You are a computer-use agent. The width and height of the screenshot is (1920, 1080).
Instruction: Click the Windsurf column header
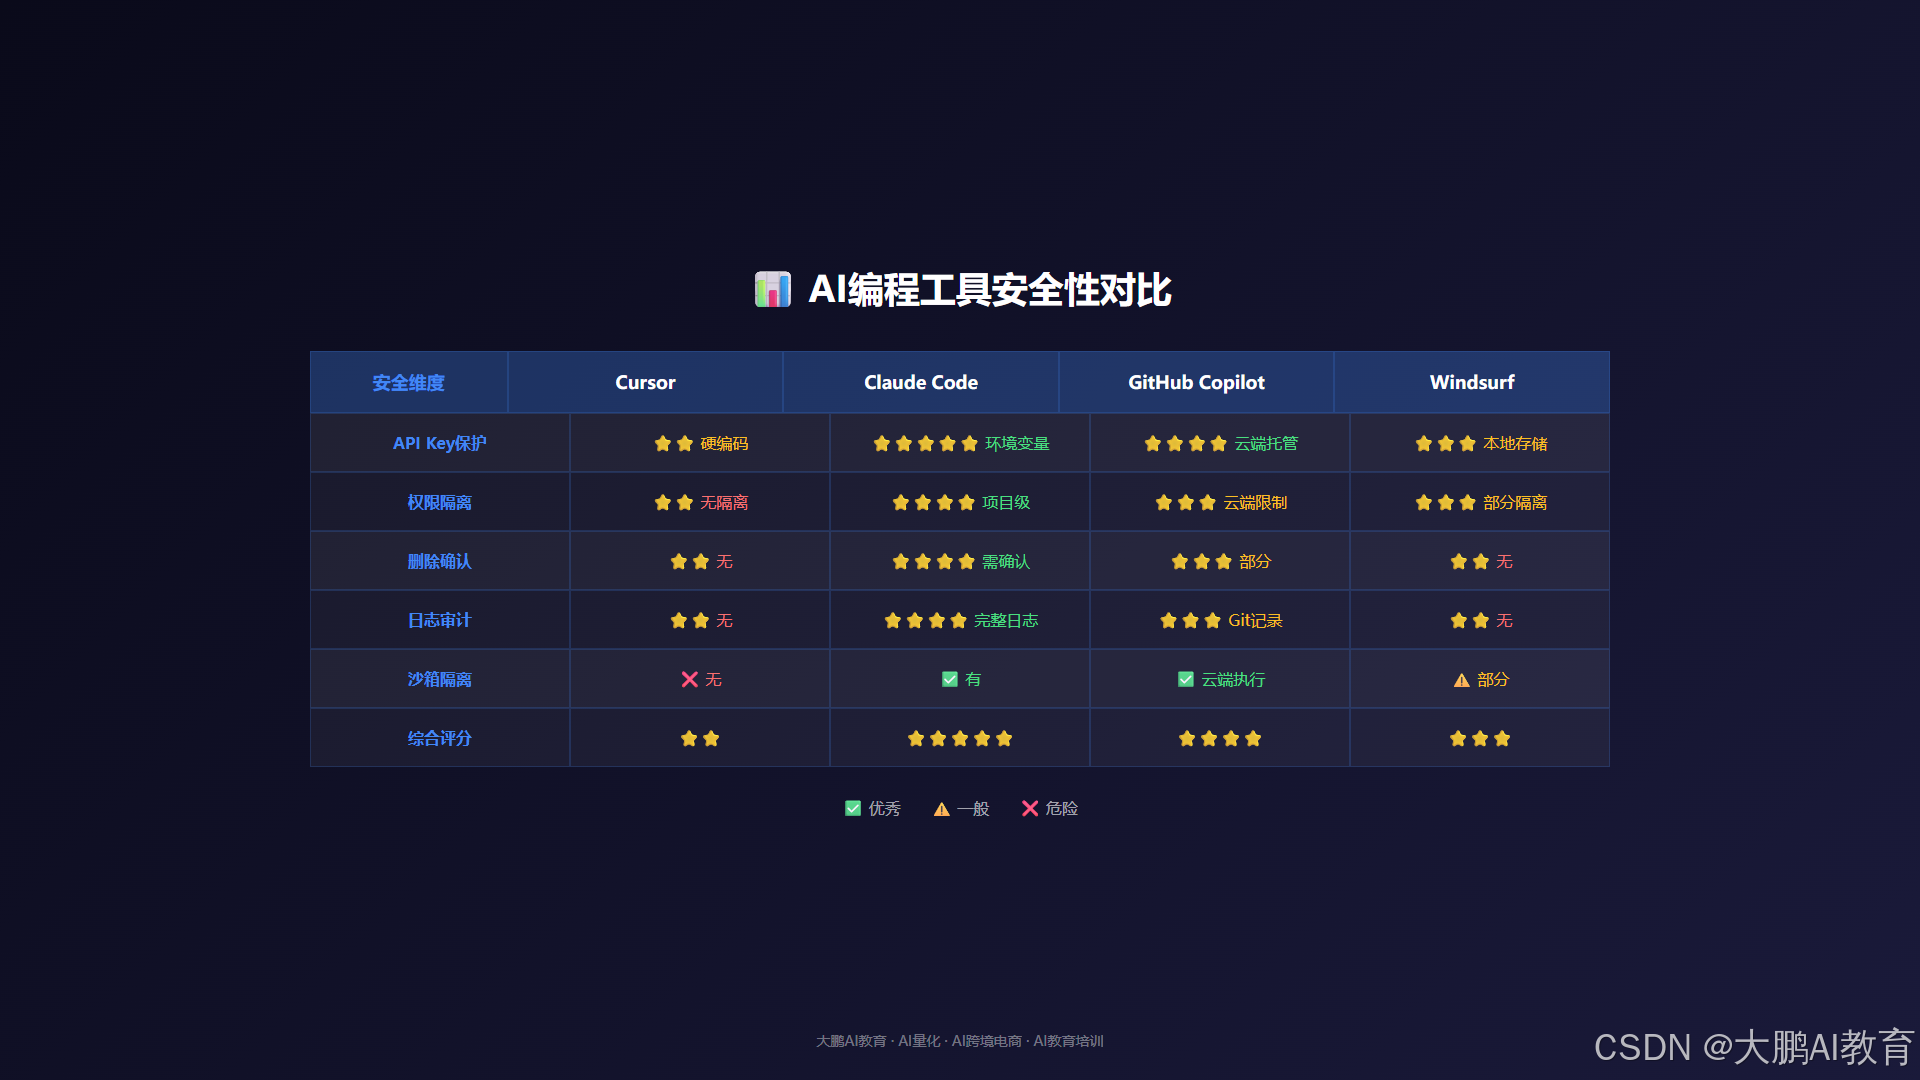tap(1472, 383)
